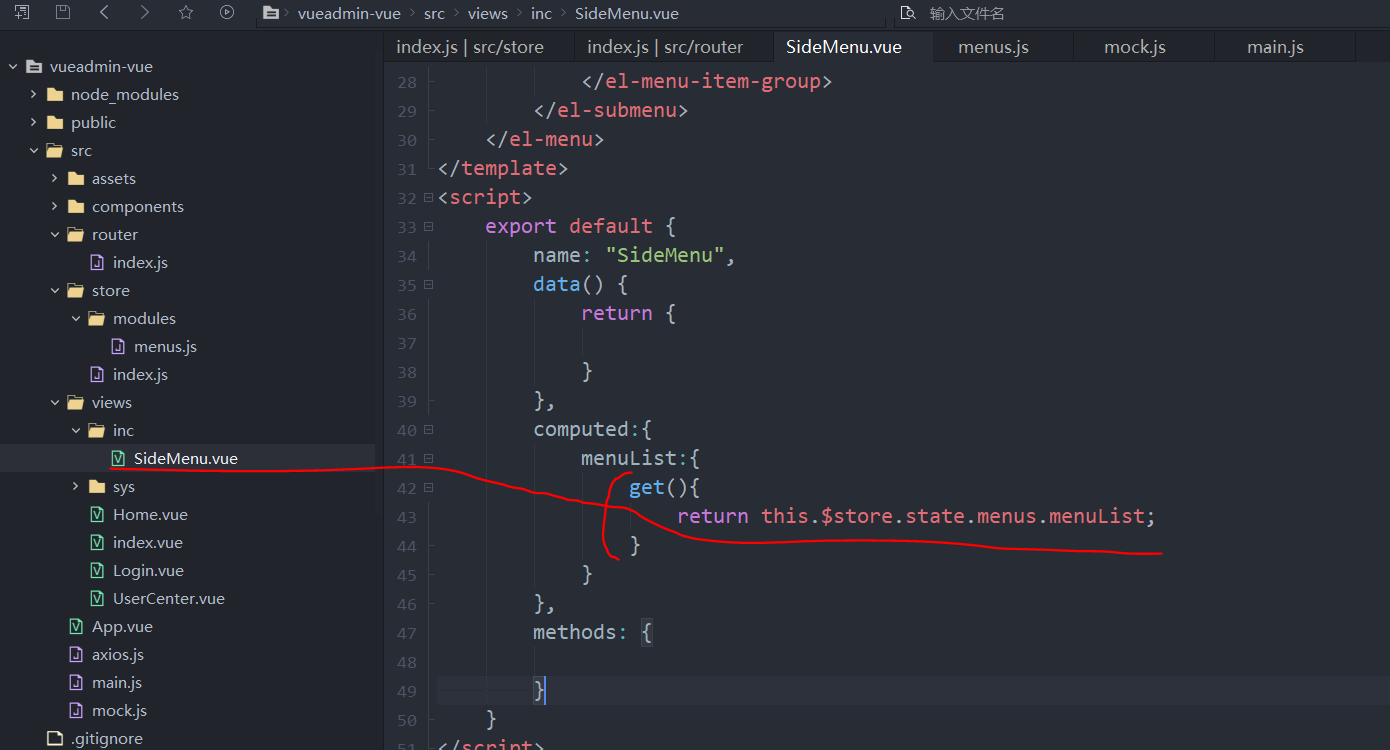
Task: Collapse the store folder chevron
Action: point(55,291)
